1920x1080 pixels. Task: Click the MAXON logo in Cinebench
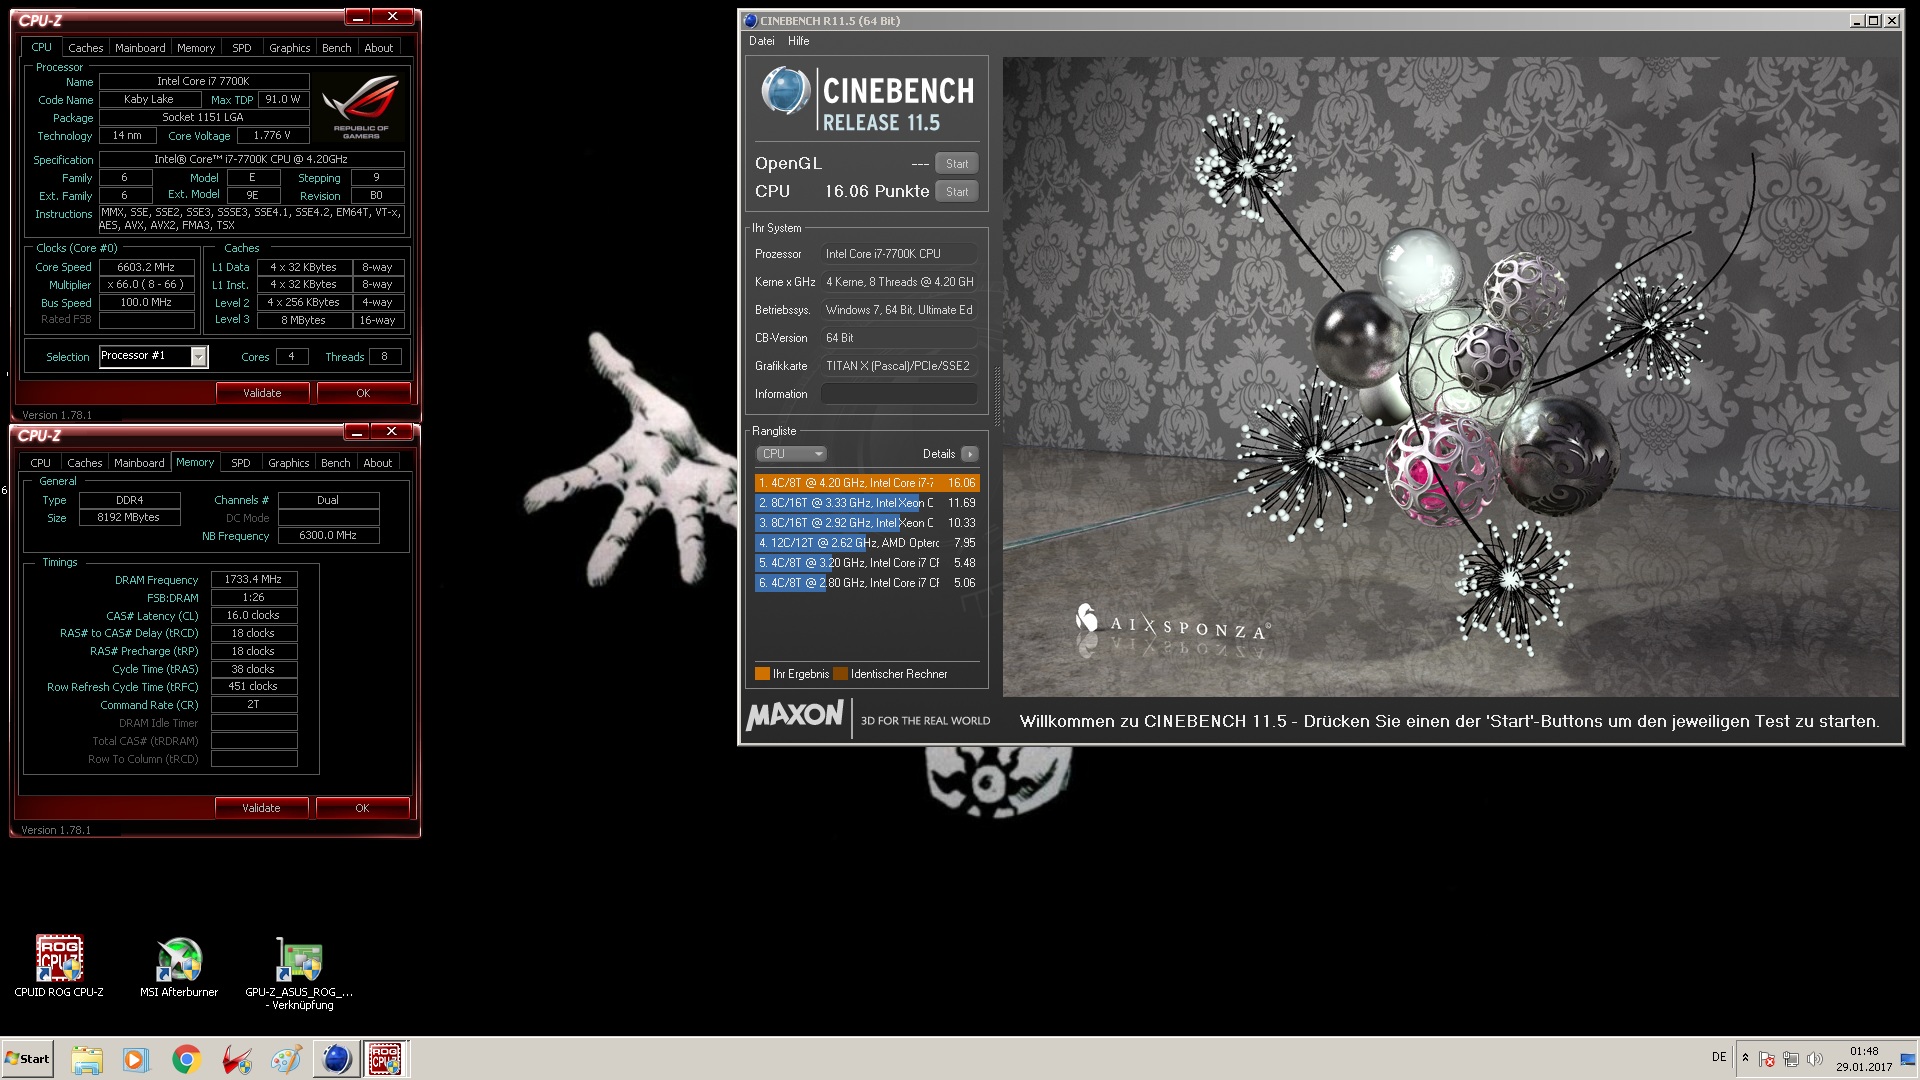pos(795,715)
